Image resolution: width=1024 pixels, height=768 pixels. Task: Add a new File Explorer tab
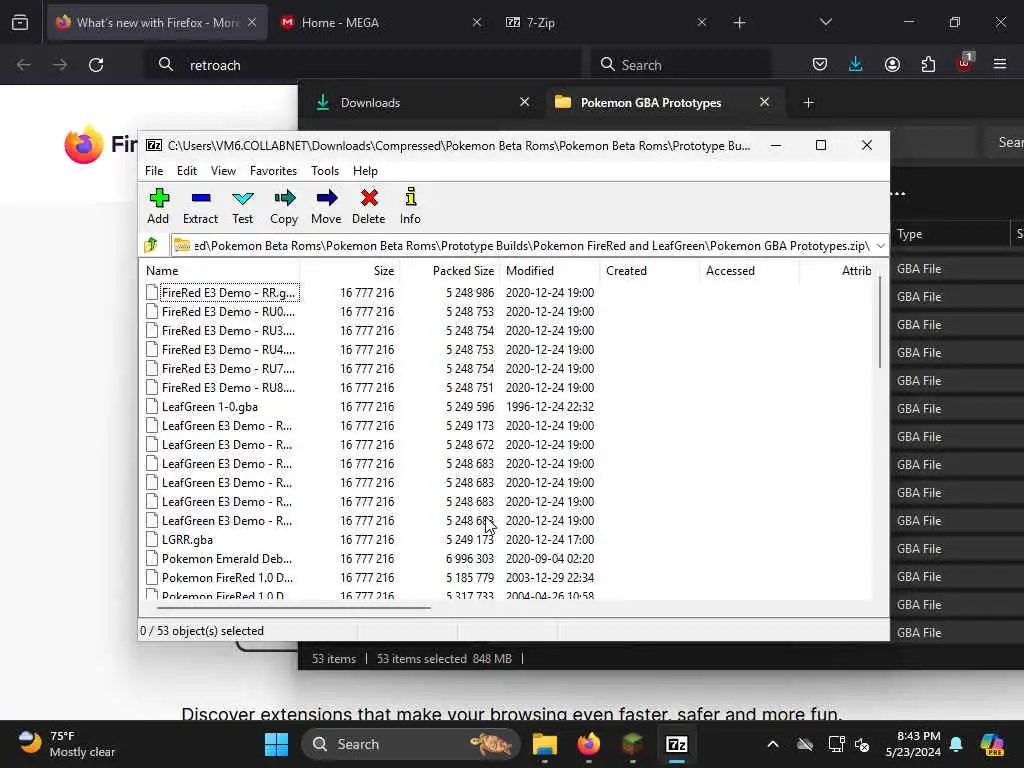click(x=808, y=103)
